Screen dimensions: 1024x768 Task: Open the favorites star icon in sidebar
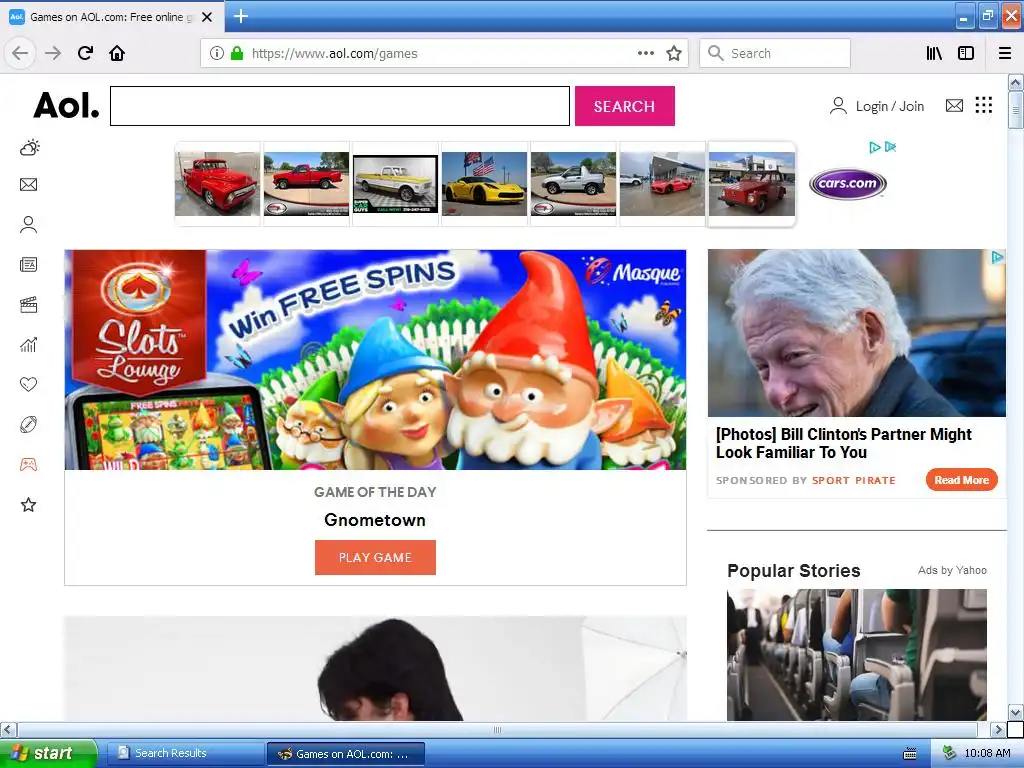point(29,505)
